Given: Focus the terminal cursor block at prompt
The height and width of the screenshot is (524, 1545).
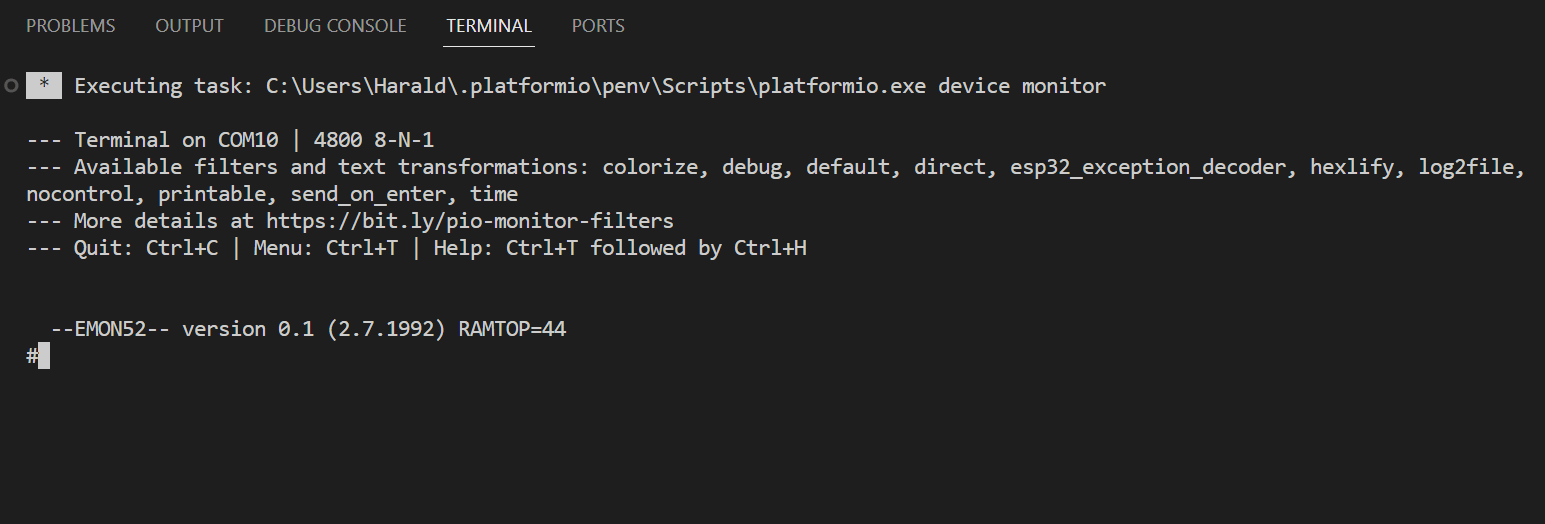Looking at the screenshot, I should coord(44,356).
